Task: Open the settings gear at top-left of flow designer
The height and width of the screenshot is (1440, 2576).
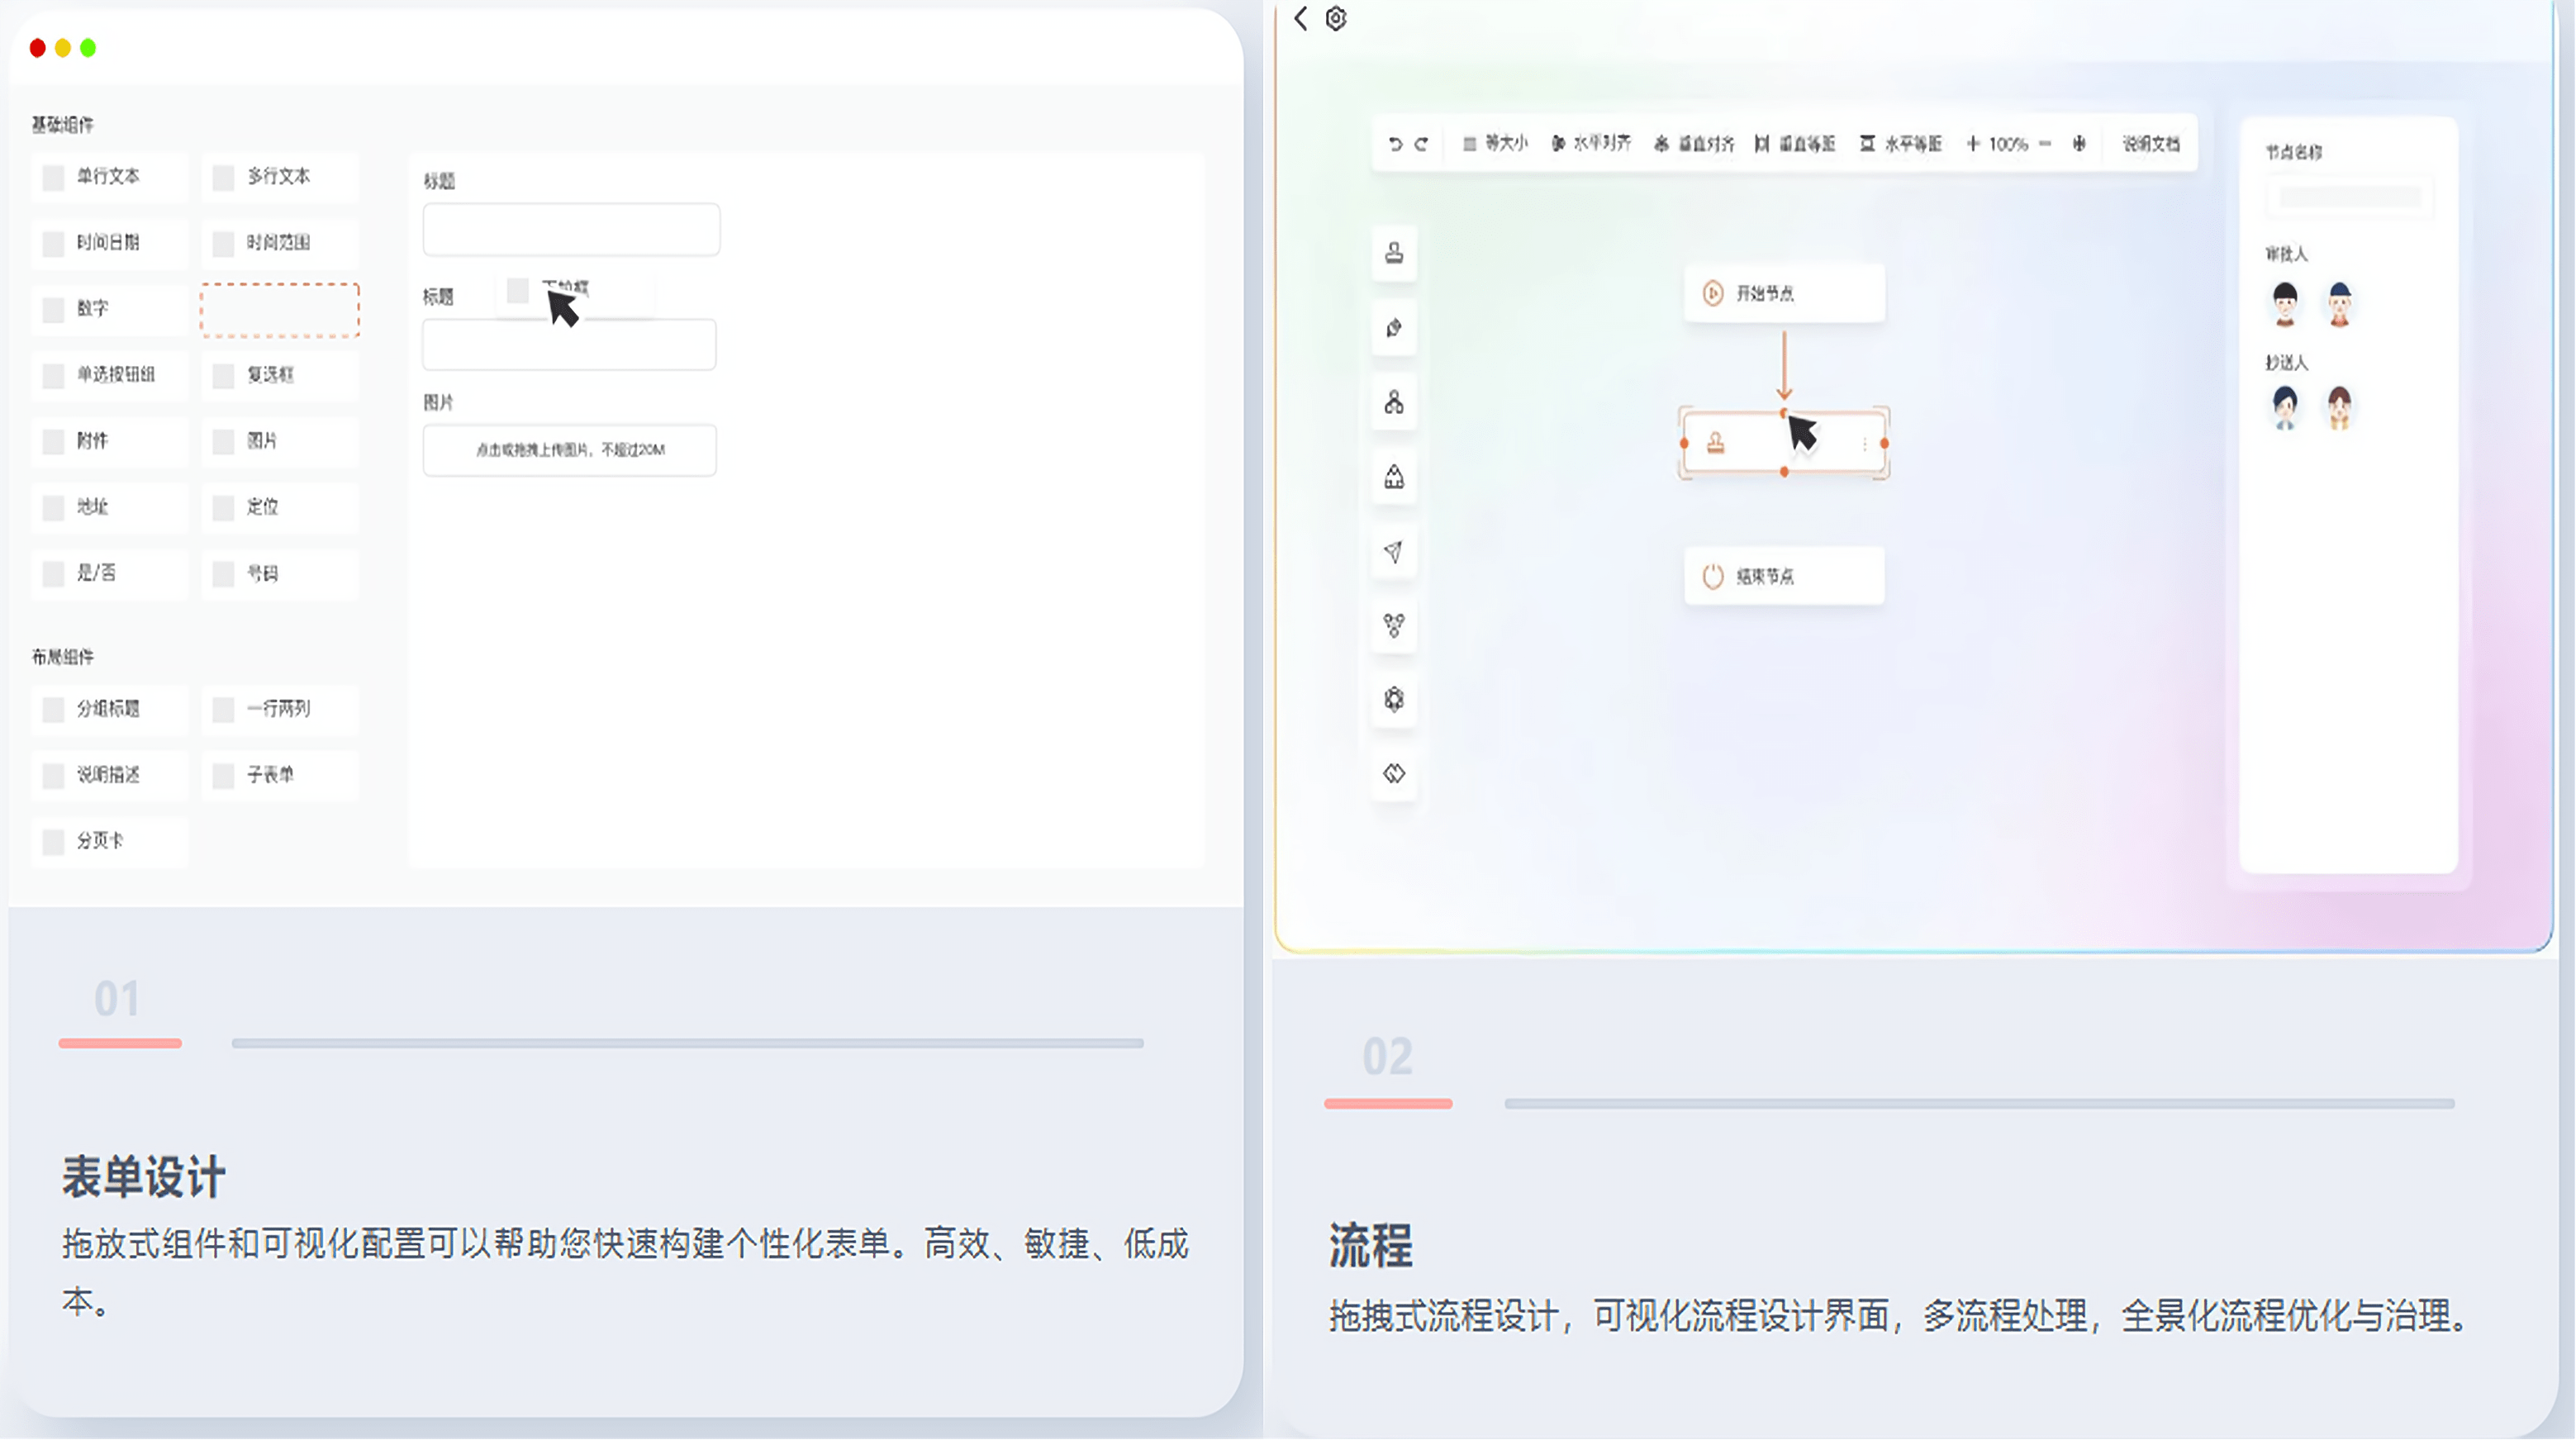Action: click(x=1335, y=19)
